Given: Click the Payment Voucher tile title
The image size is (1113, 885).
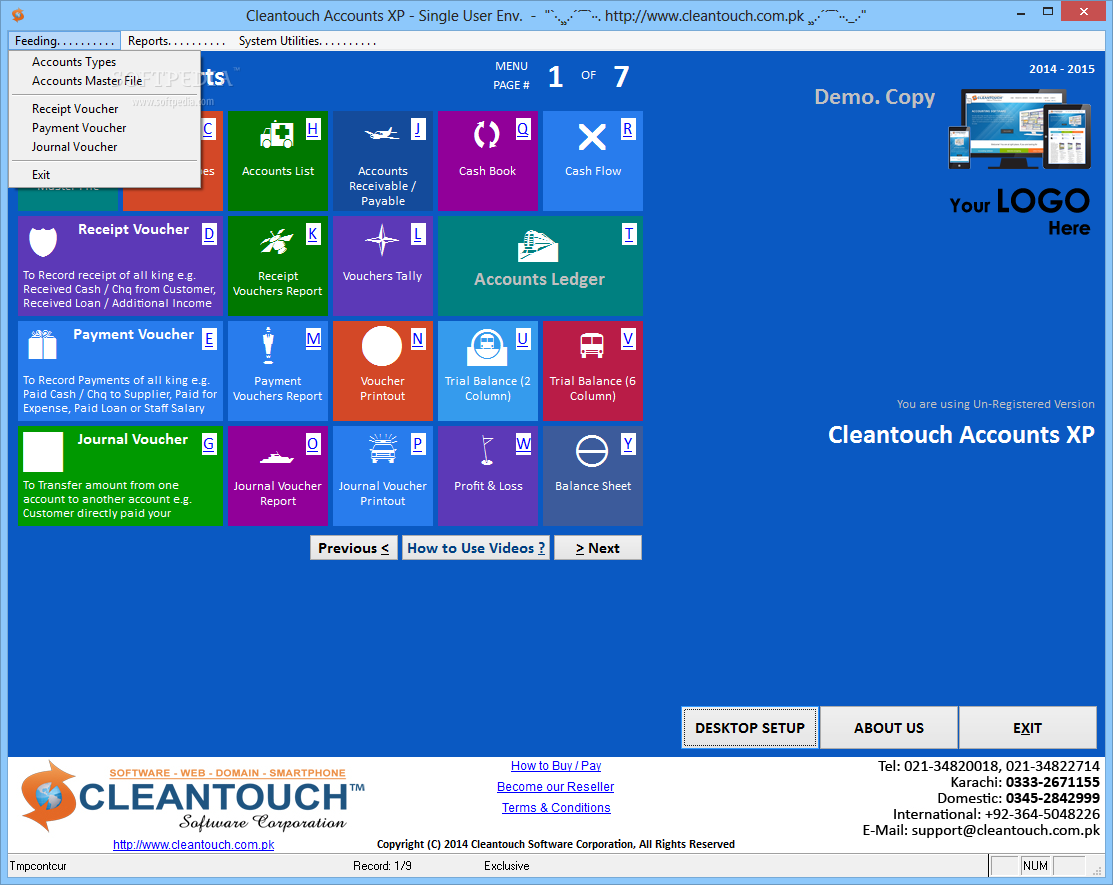Looking at the screenshot, I should click(x=133, y=334).
